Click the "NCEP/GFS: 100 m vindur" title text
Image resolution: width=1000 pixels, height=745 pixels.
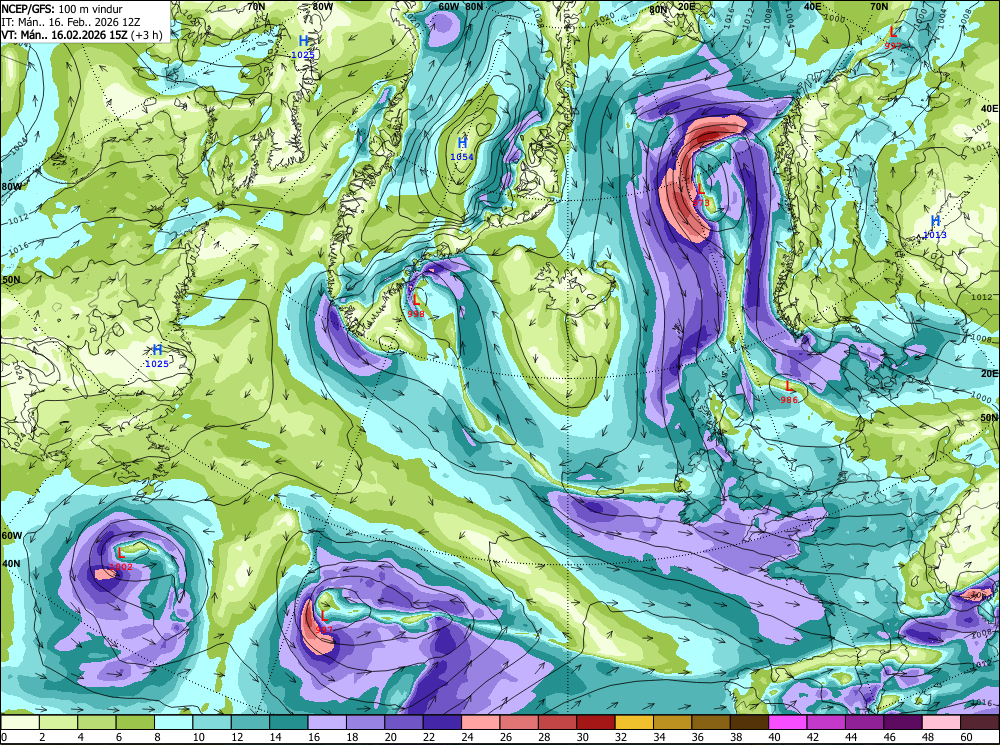click(62, 9)
